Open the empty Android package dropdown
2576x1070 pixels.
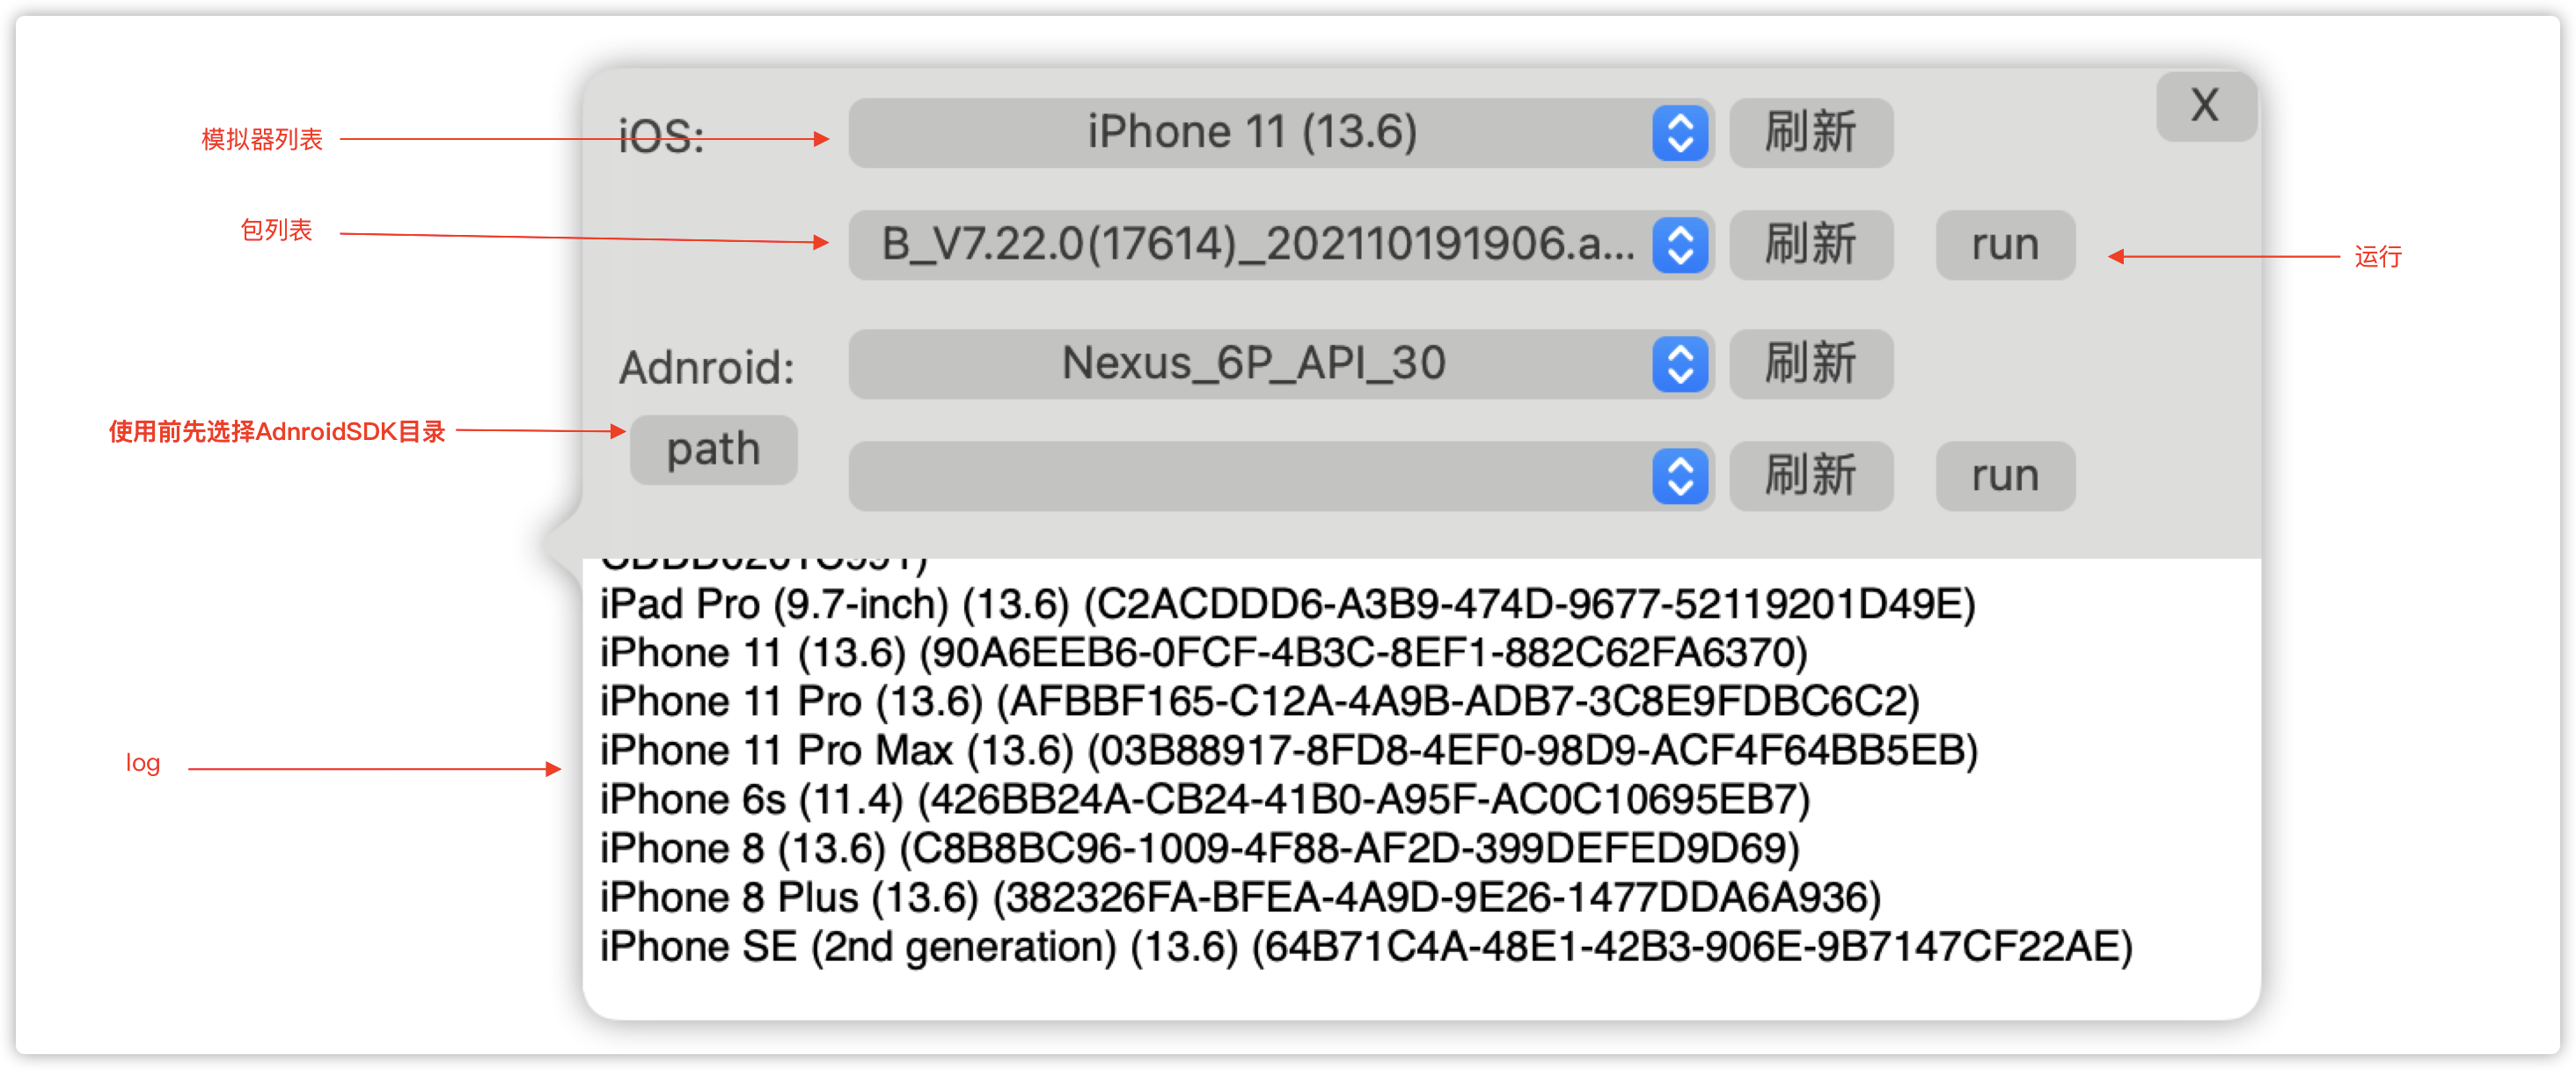[x=1280, y=476]
